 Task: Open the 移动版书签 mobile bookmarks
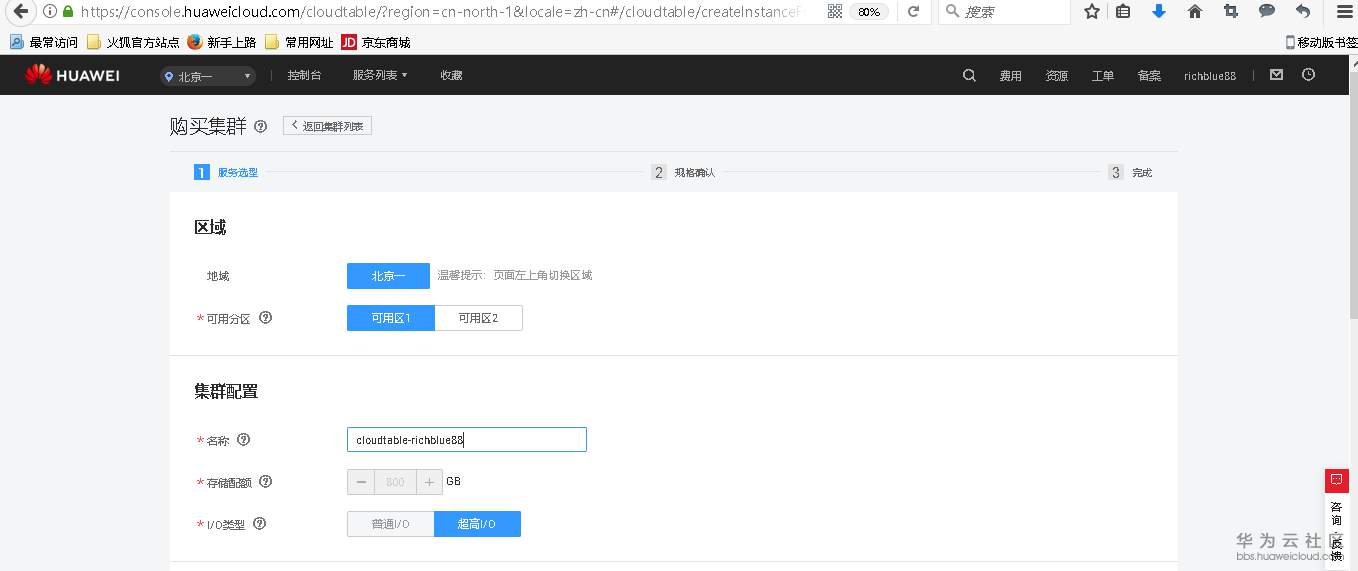pos(1321,42)
